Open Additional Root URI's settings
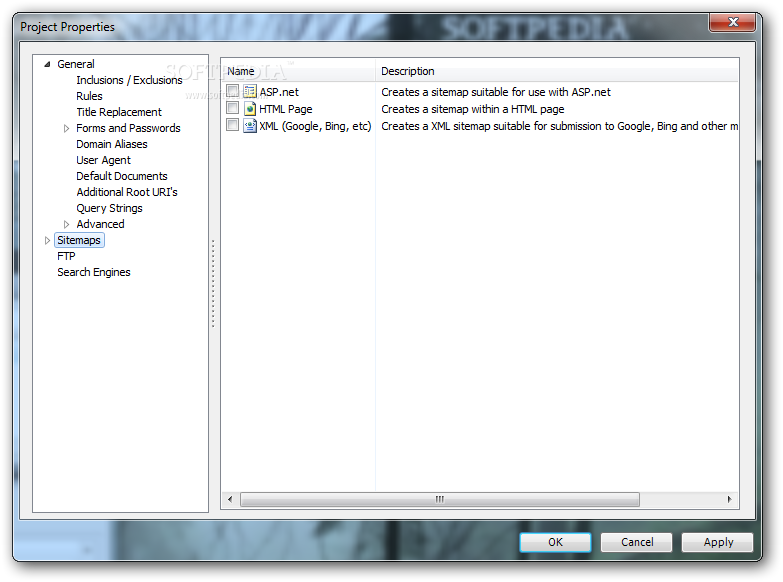 click(x=126, y=192)
